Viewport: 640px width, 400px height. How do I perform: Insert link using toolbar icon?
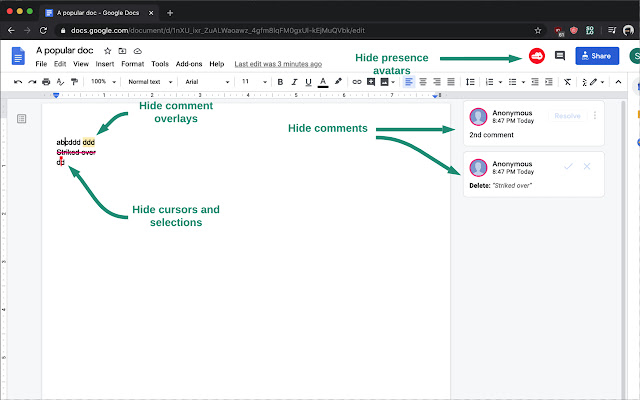click(357, 81)
